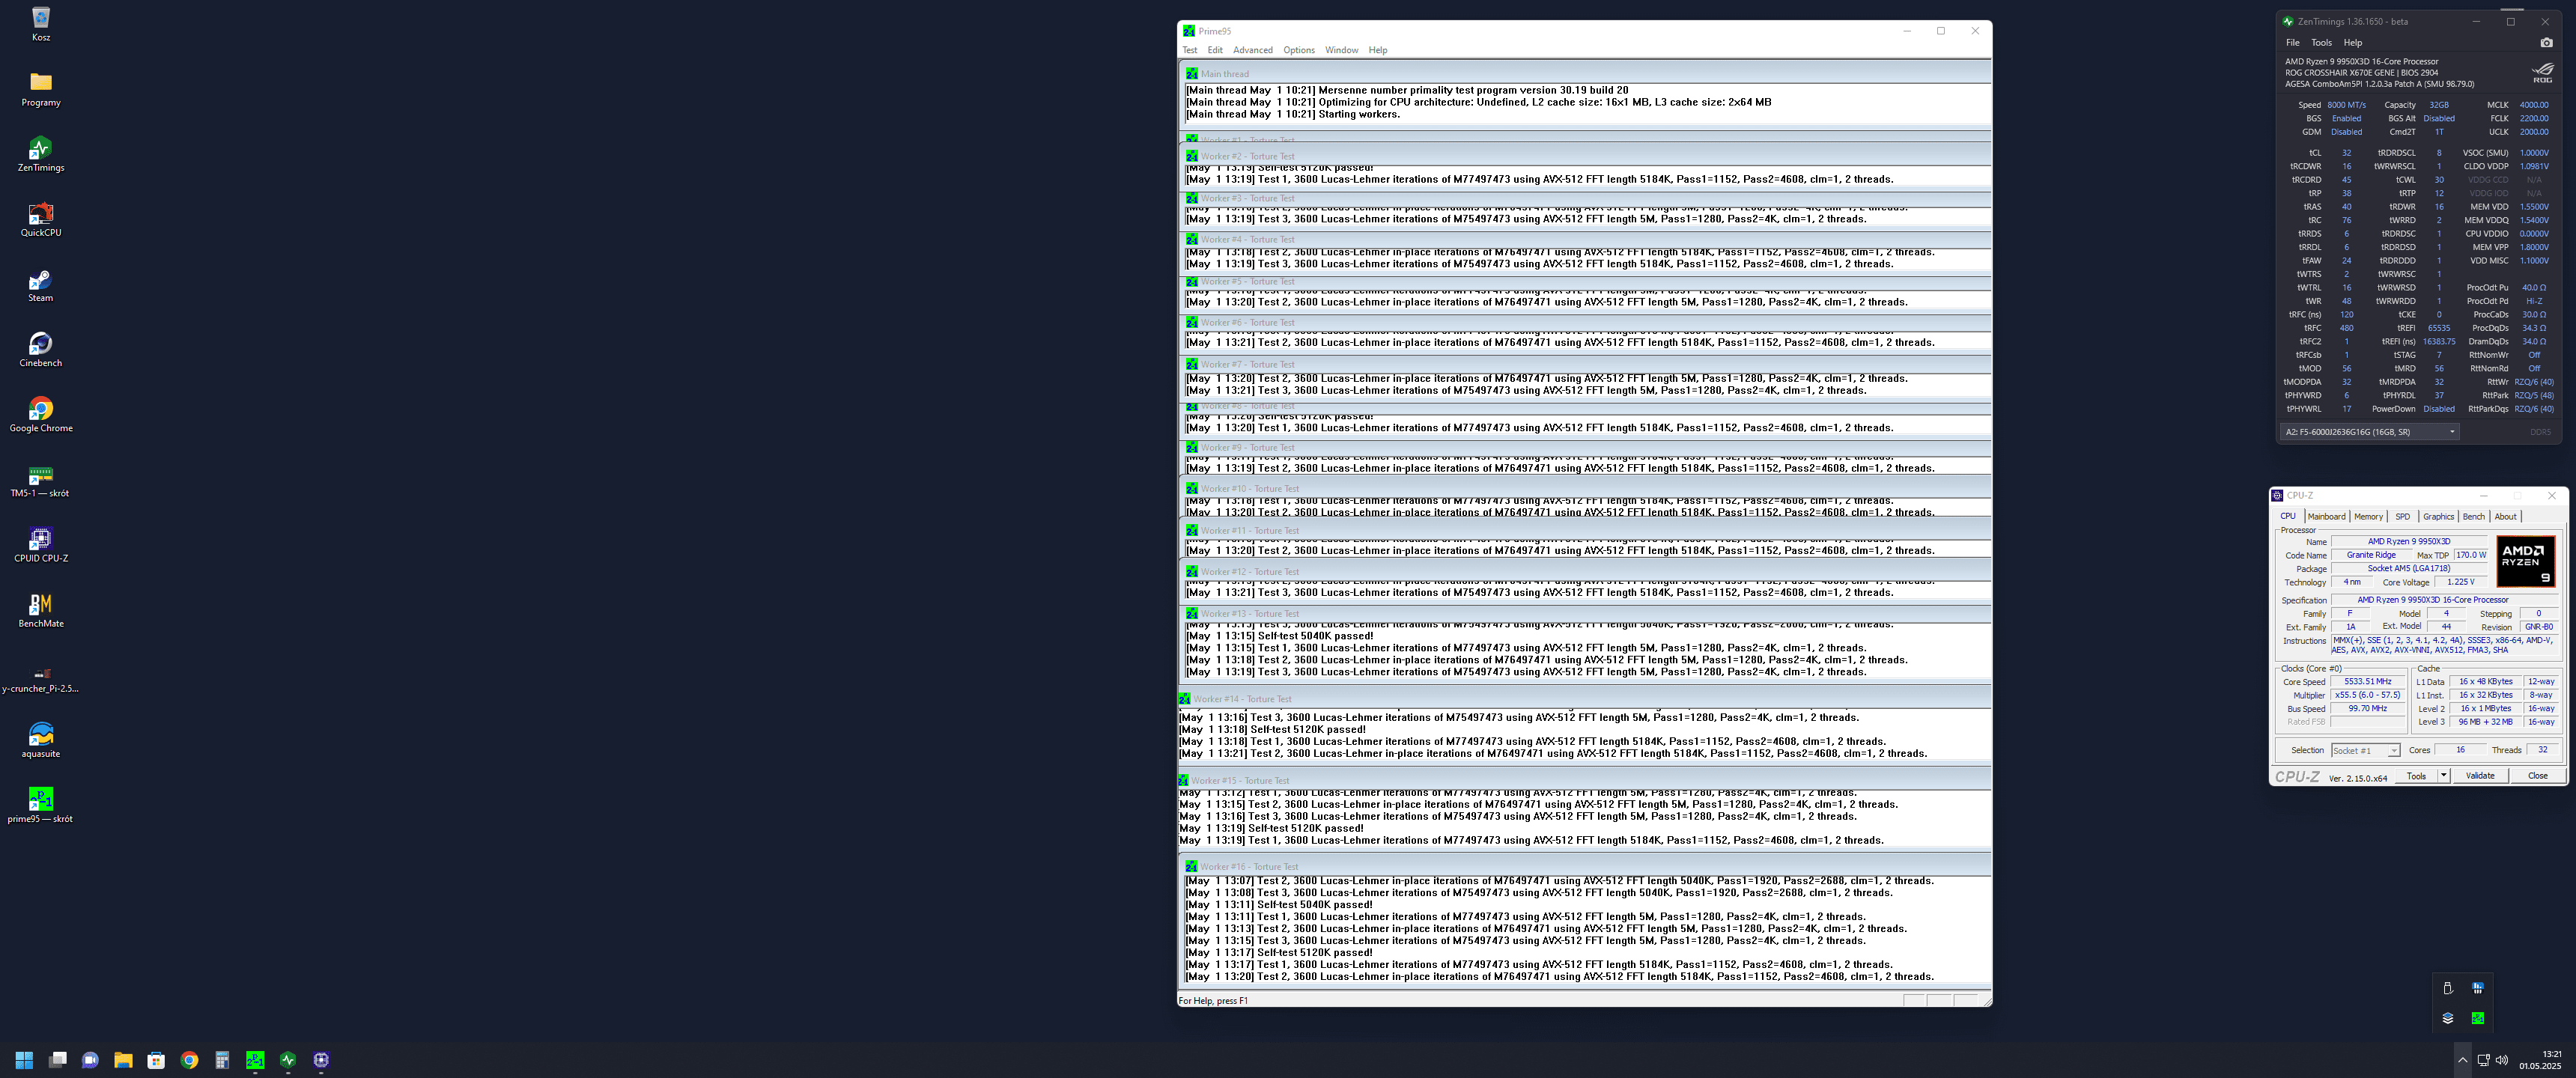This screenshot has width=2576, height=1078.
Task: Click the ZenTimings screenshot camera icon
Action: tap(2546, 43)
